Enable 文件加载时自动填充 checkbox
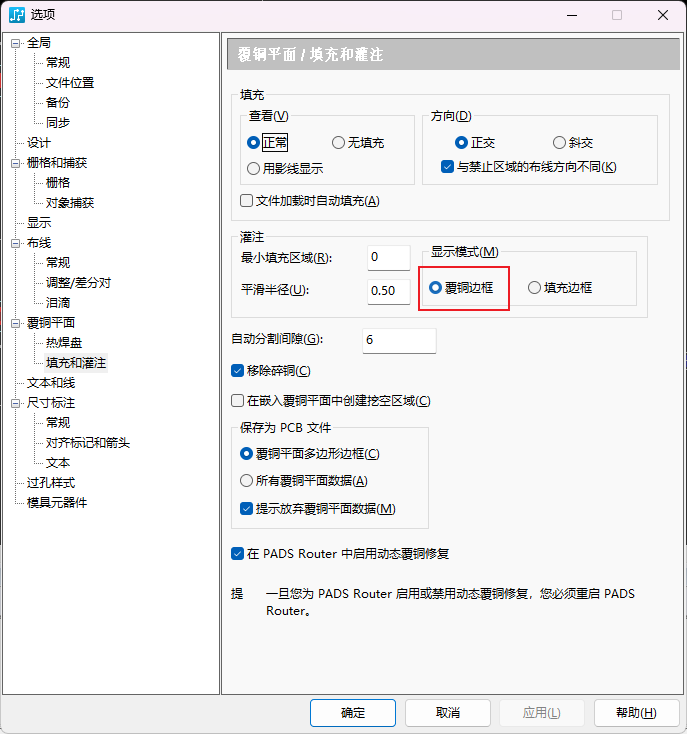The width and height of the screenshot is (687, 734). [x=247, y=201]
